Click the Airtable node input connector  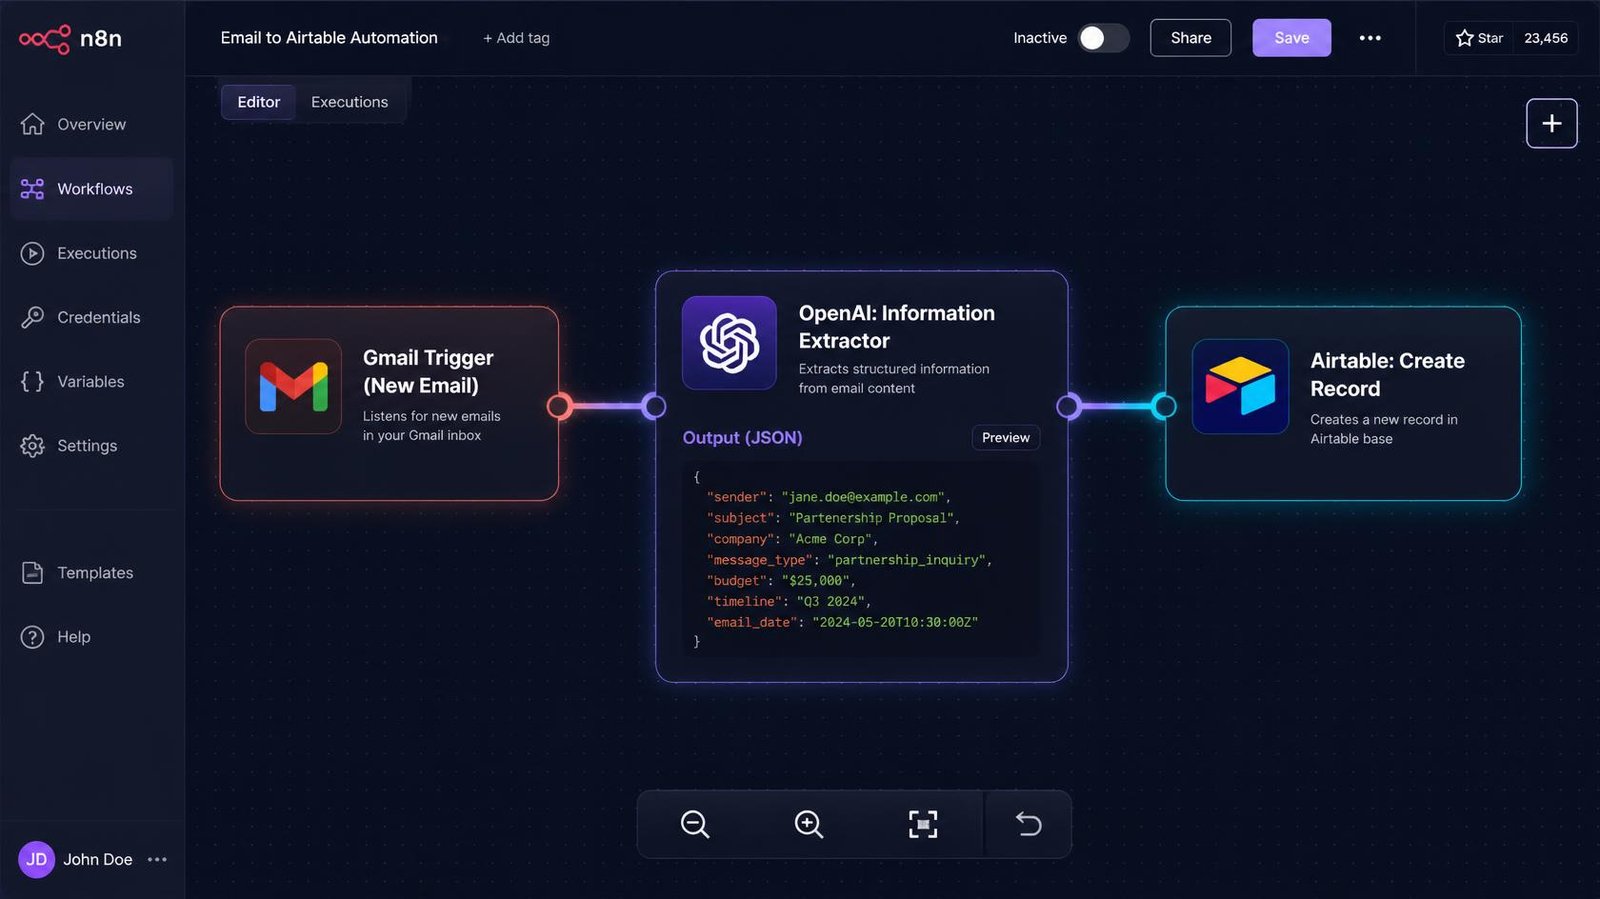click(x=1164, y=406)
